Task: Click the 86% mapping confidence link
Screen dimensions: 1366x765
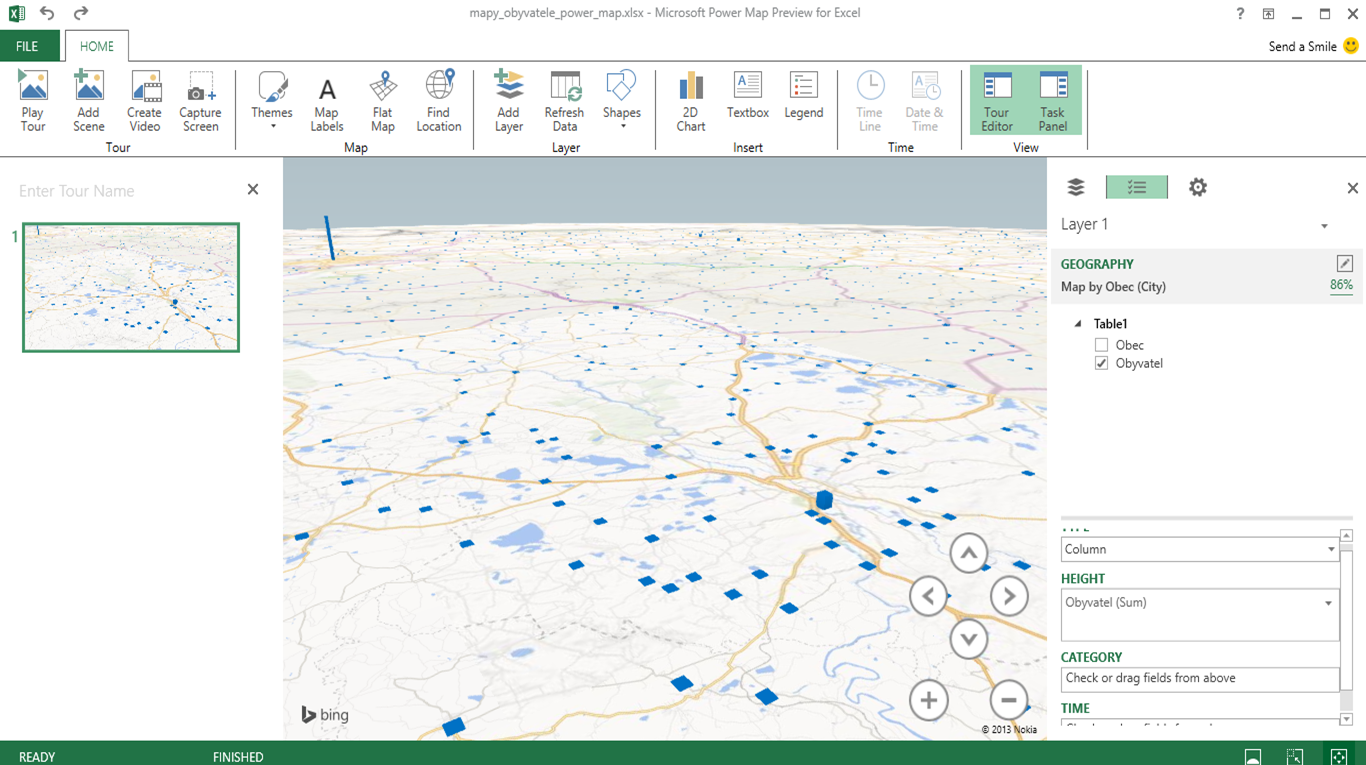Action: pos(1341,286)
